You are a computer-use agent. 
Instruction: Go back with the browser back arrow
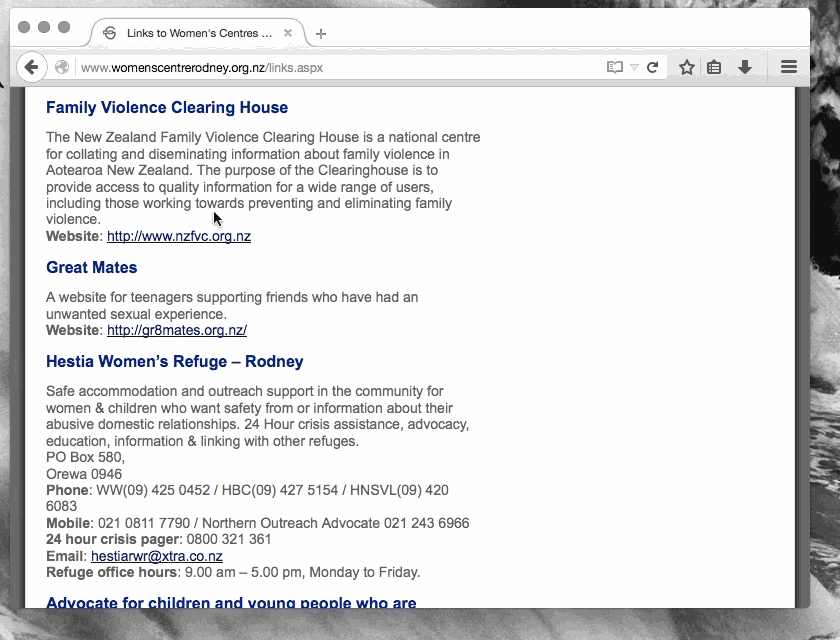tap(32, 67)
